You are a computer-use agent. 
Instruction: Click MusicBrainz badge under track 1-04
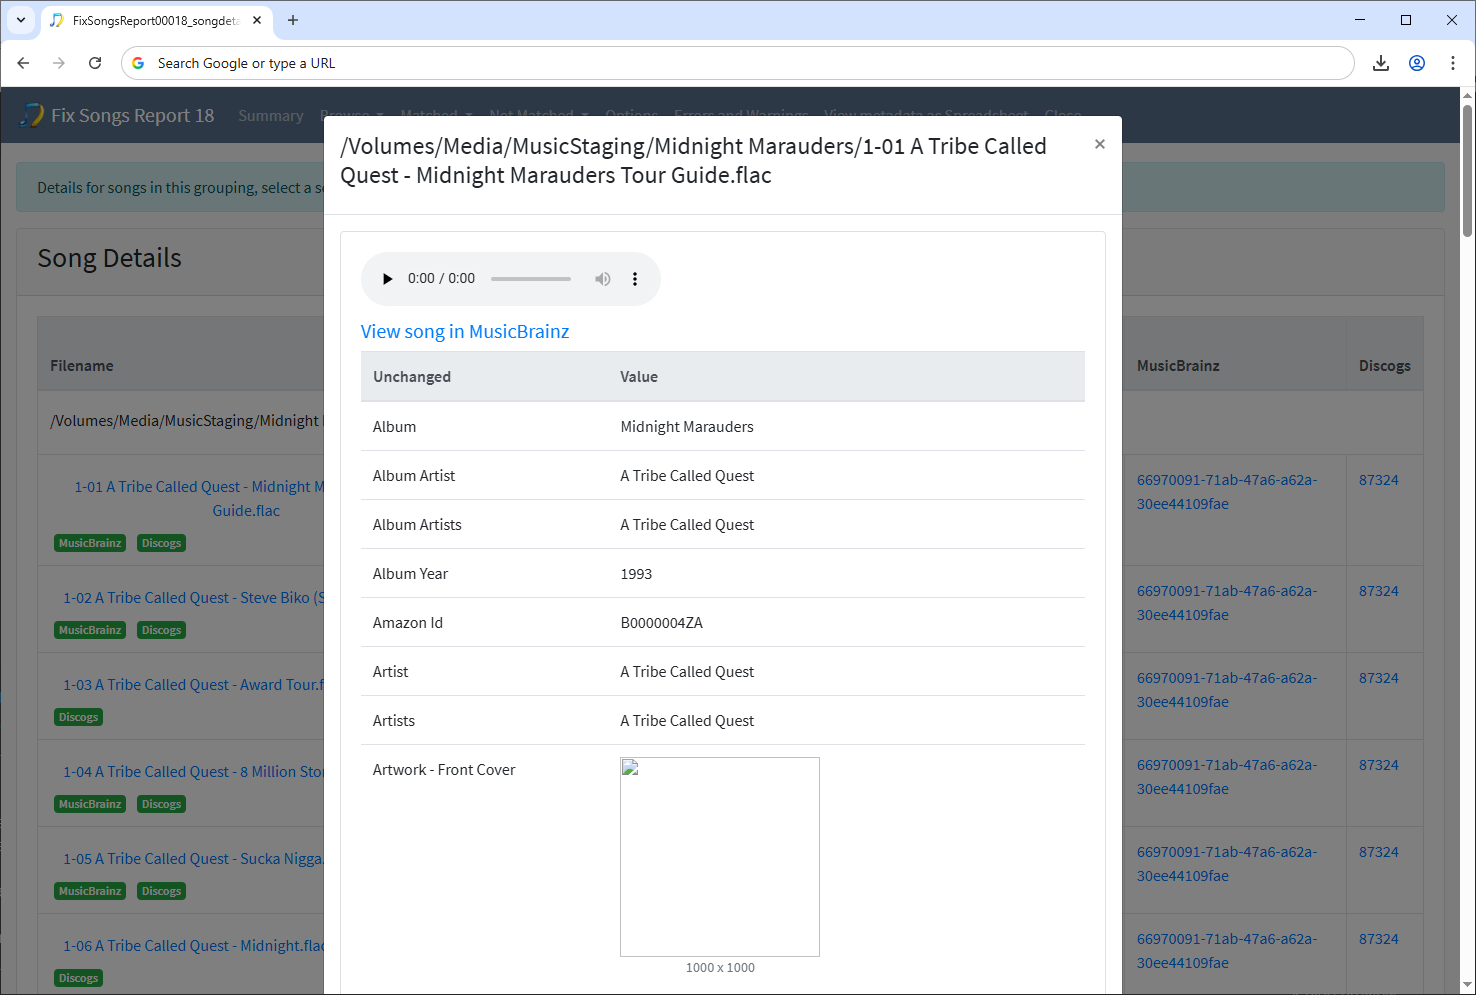pyautogui.click(x=90, y=804)
